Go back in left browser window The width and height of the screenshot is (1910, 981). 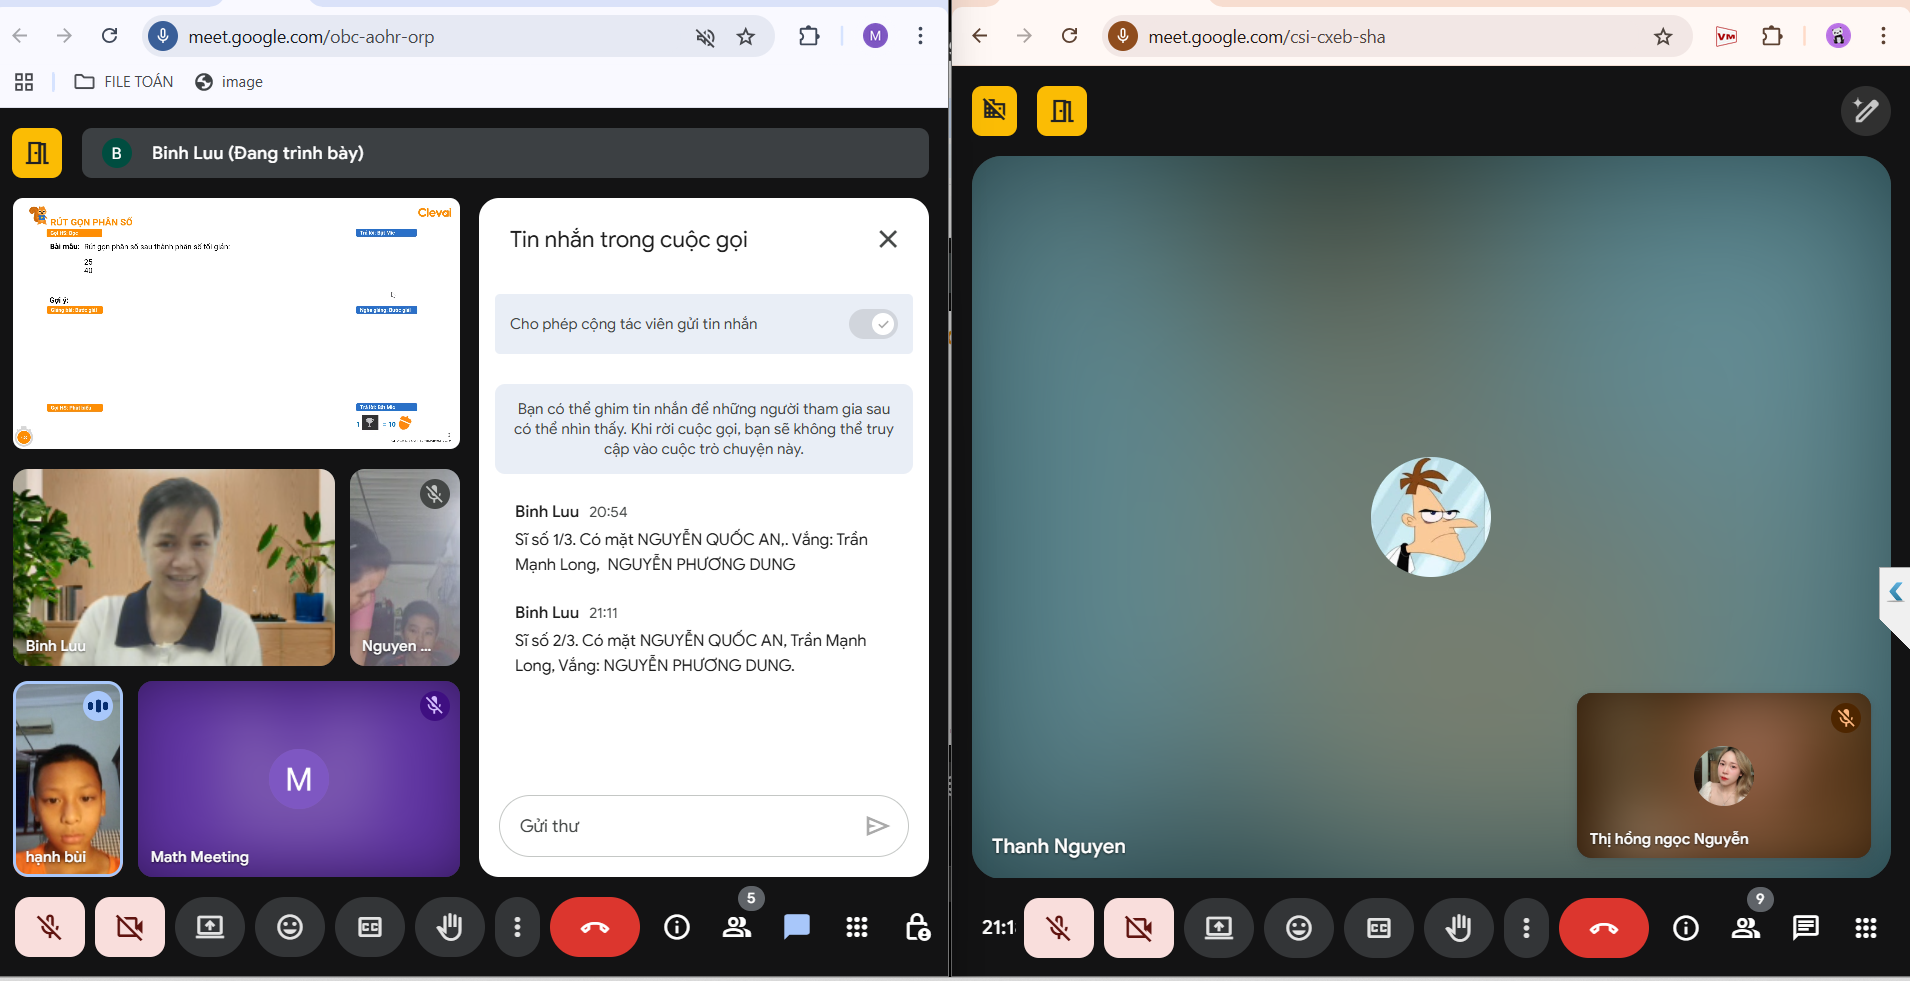tap(20, 36)
